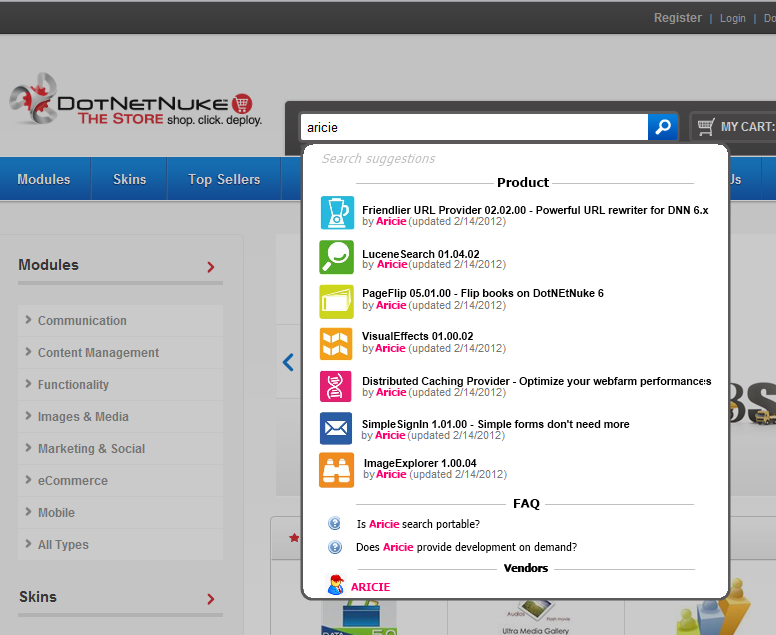Click the VisualEffects orange icon
This screenshot has height=635, width=776.
[x=336, y=344]
